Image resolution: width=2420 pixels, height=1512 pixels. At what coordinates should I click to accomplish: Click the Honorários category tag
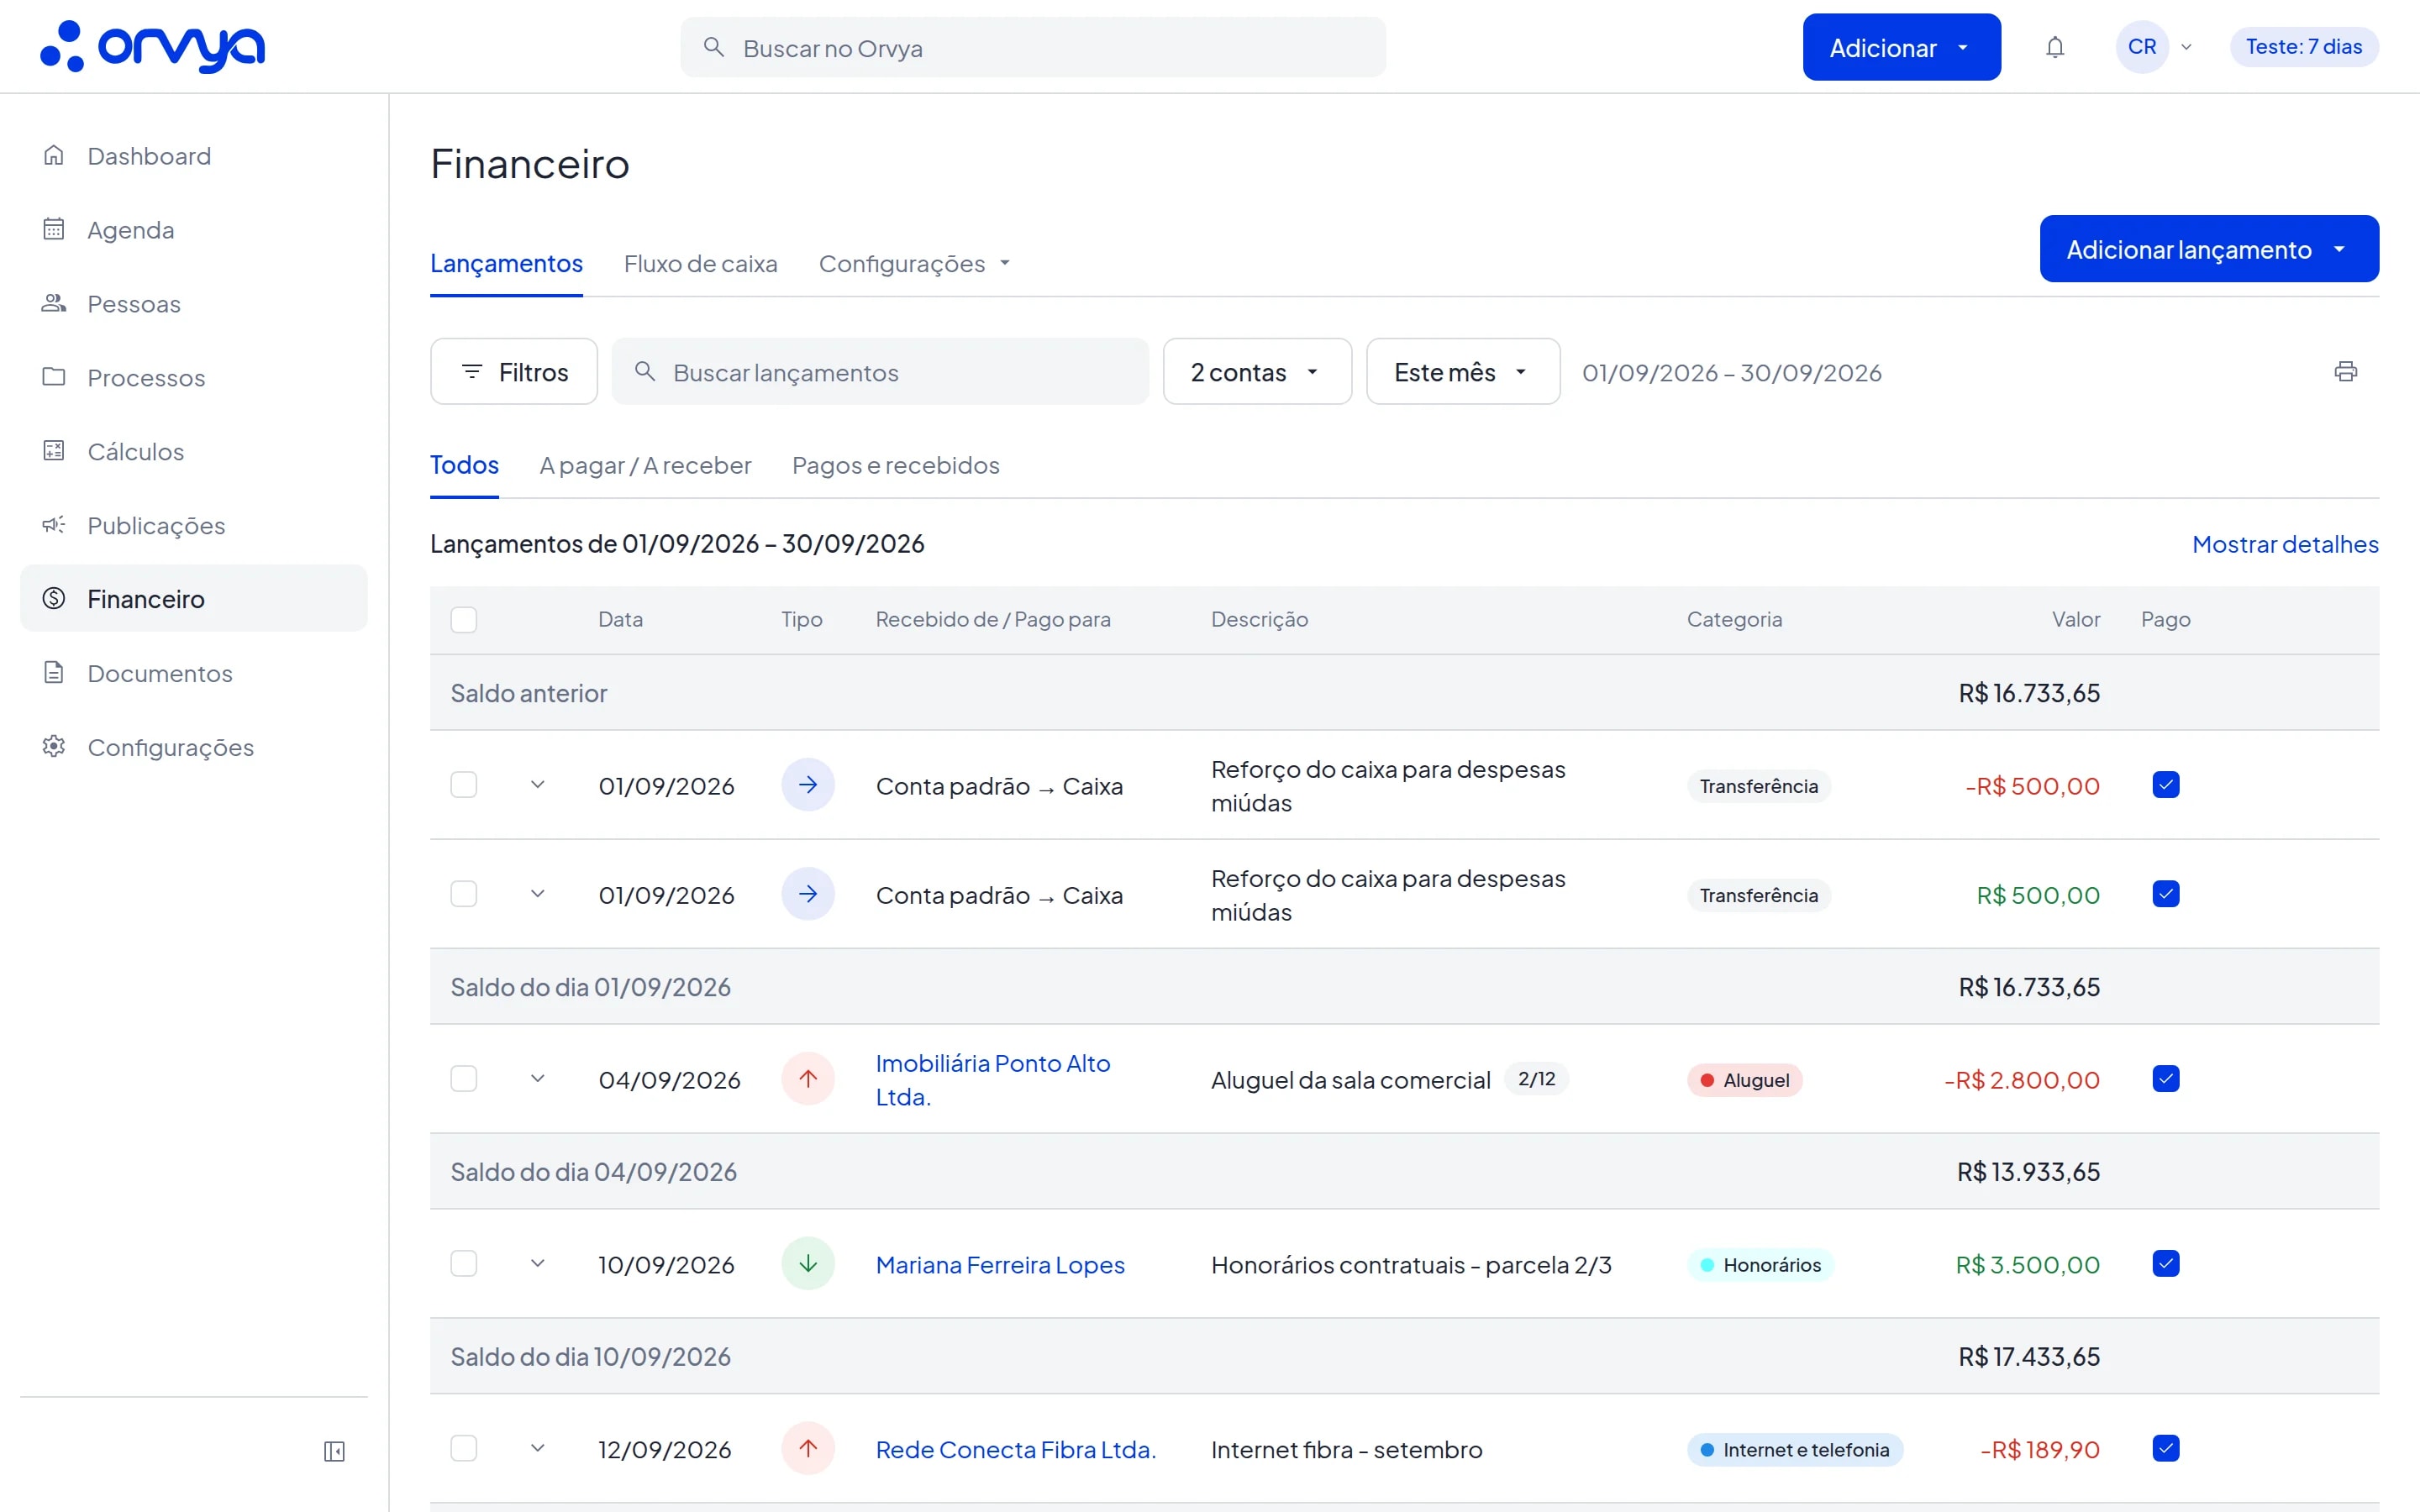[x=1761, y=1265]
